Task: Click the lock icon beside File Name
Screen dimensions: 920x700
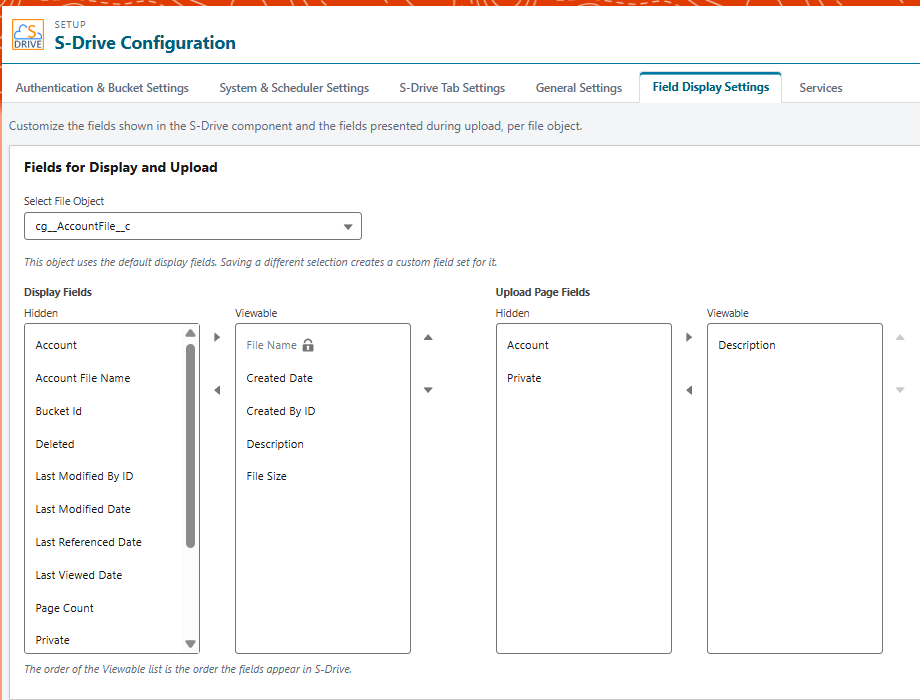Action: 308,345
